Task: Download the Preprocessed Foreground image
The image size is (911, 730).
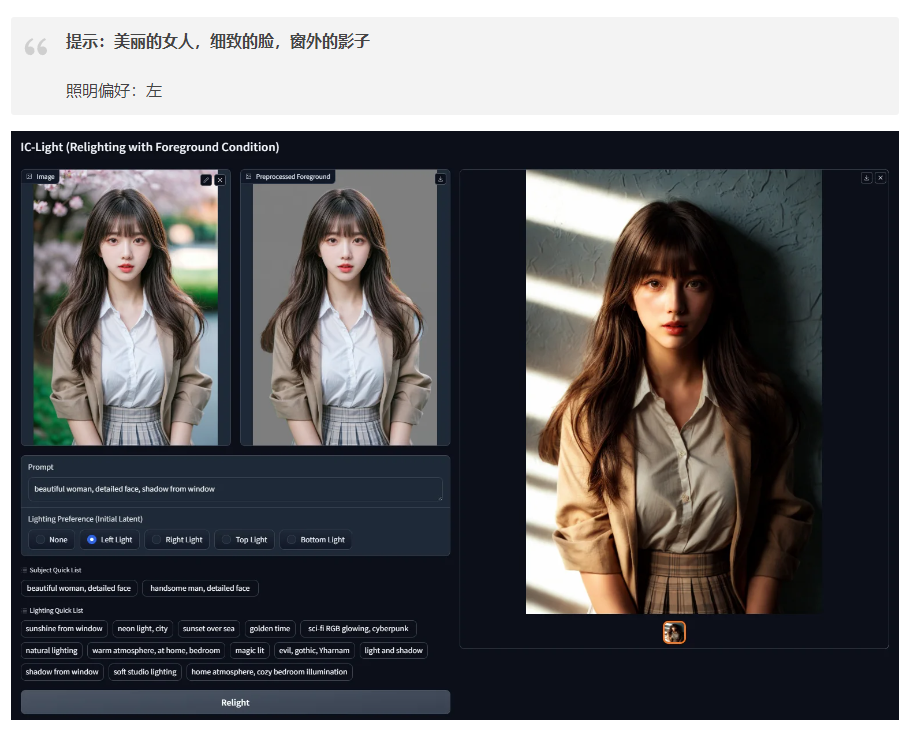Action: pyautogui.click(x=440, y=179)
